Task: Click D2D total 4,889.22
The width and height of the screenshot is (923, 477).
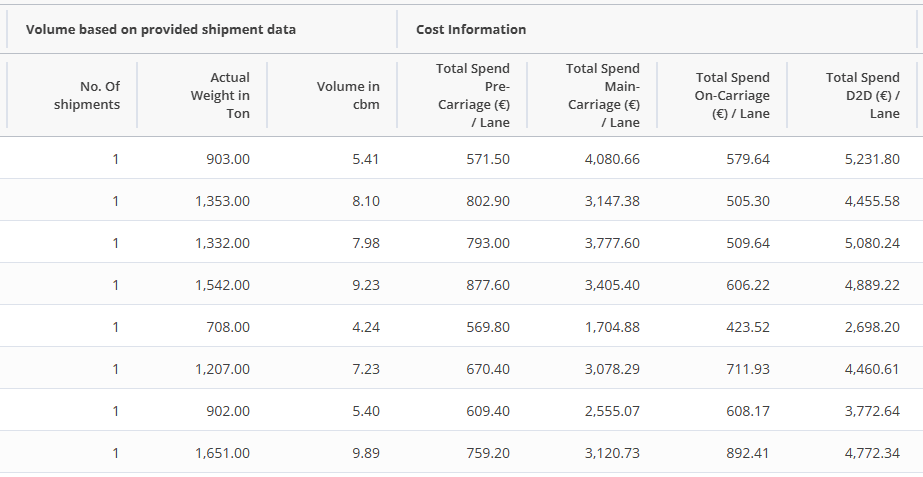Action: click(872, 285)
